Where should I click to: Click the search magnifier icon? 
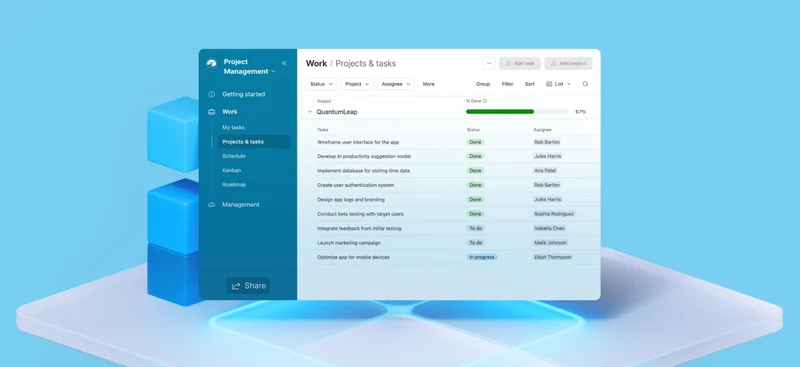point(585,84)
